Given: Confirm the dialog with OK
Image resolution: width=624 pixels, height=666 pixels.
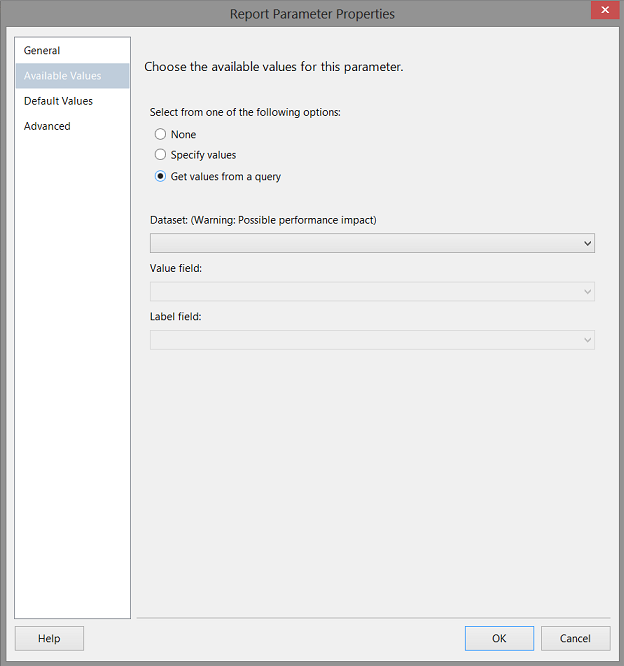Looking at the screenshot, I should point(499,639).
